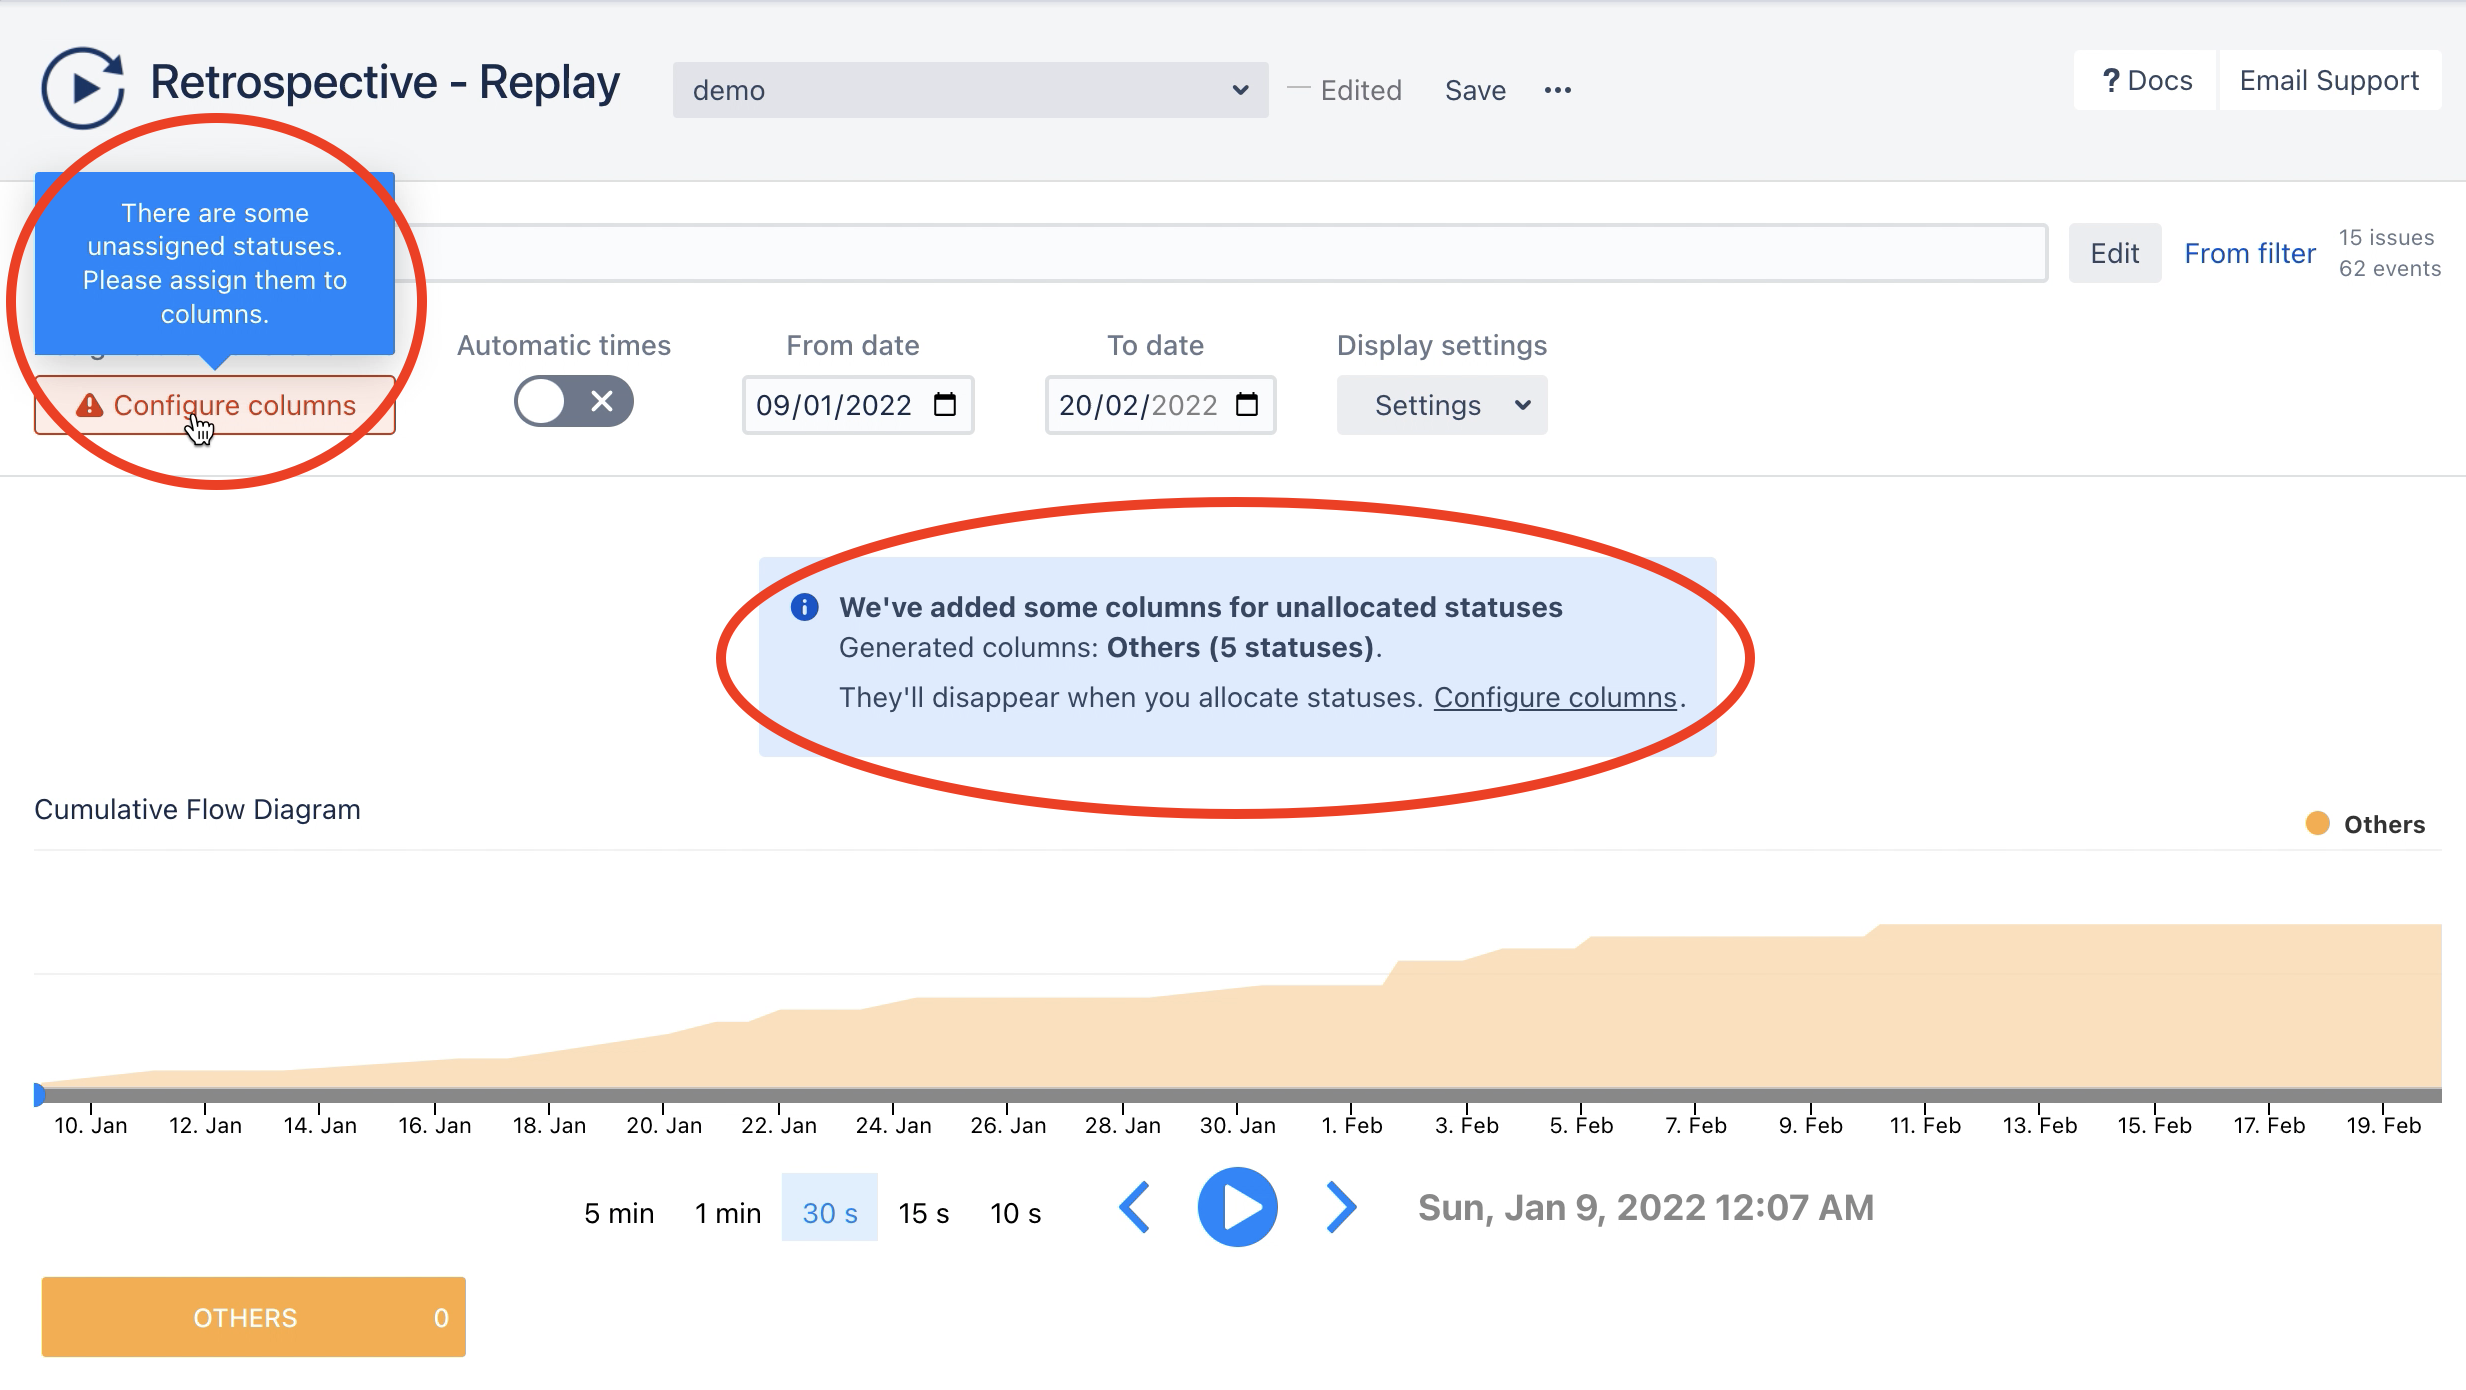Toggle the Others legend dot in chart
The height and width of the screenshot is (1390, 2466).
click(2317, 823)
